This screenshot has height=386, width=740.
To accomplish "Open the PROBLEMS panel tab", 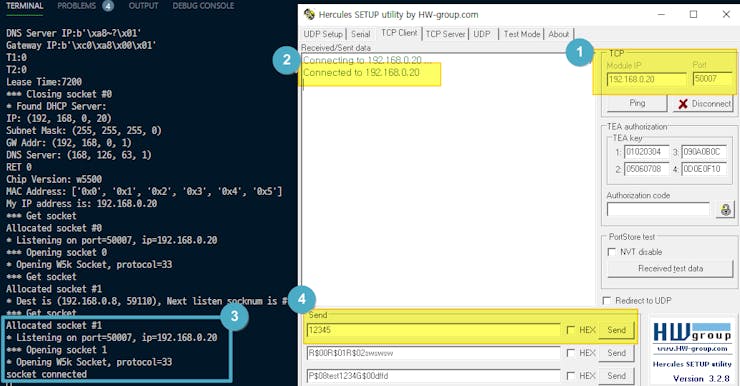I will point(76,6).
